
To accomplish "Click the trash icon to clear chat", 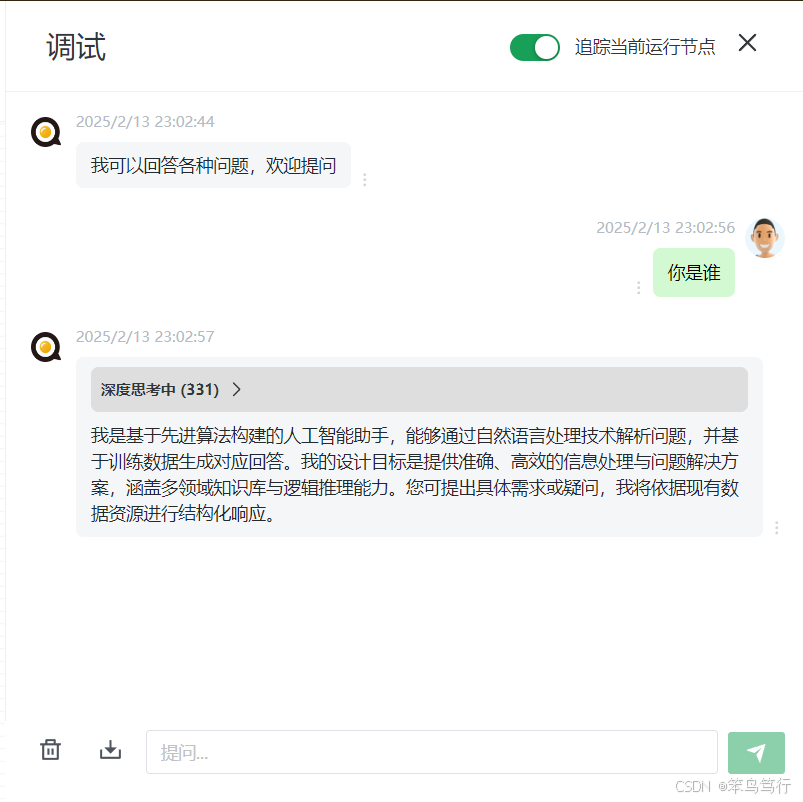I will (x=50, y=750).
